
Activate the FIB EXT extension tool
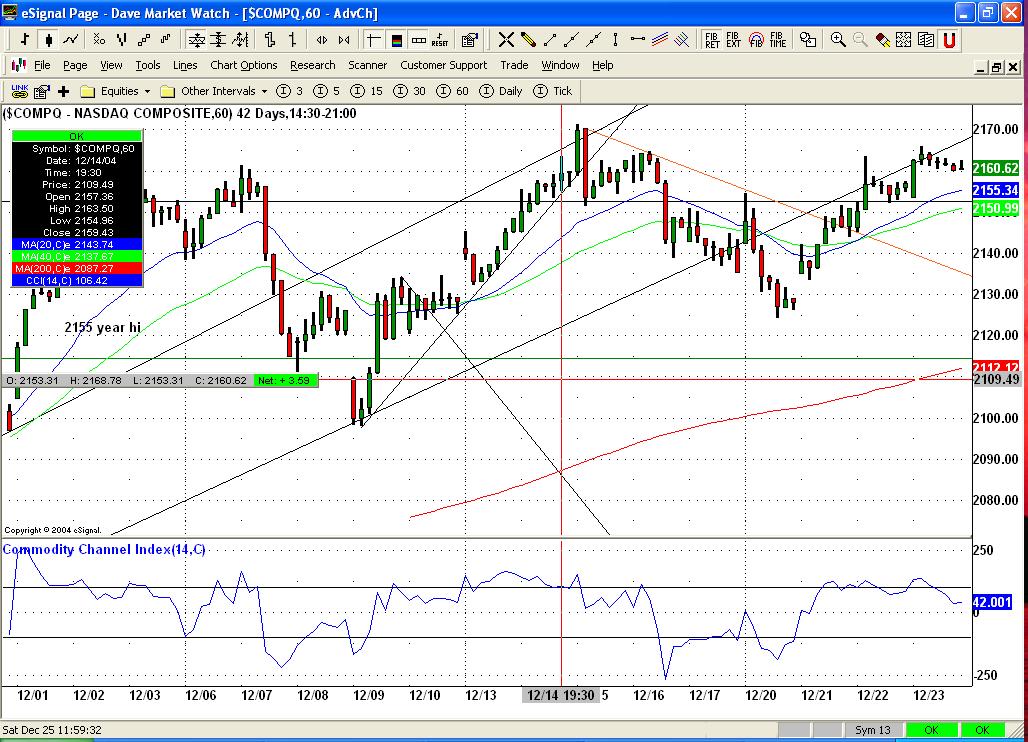click(733, 41)
